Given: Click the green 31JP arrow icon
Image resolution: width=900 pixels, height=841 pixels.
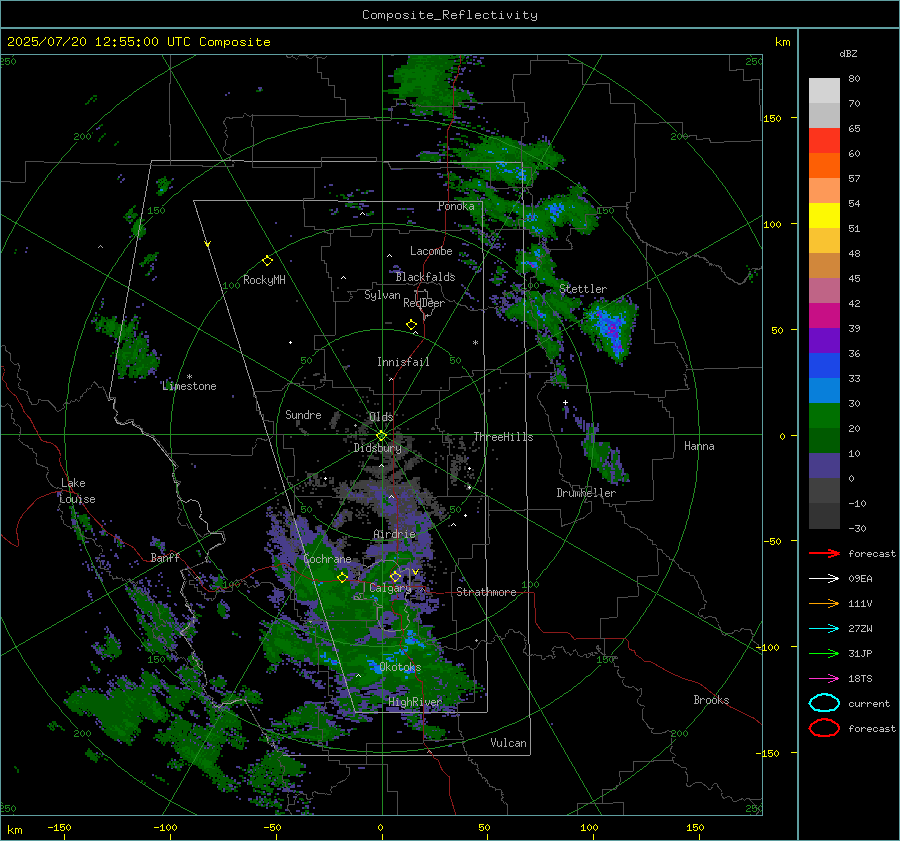Looking at the screenshot, I should pos(824,653).
